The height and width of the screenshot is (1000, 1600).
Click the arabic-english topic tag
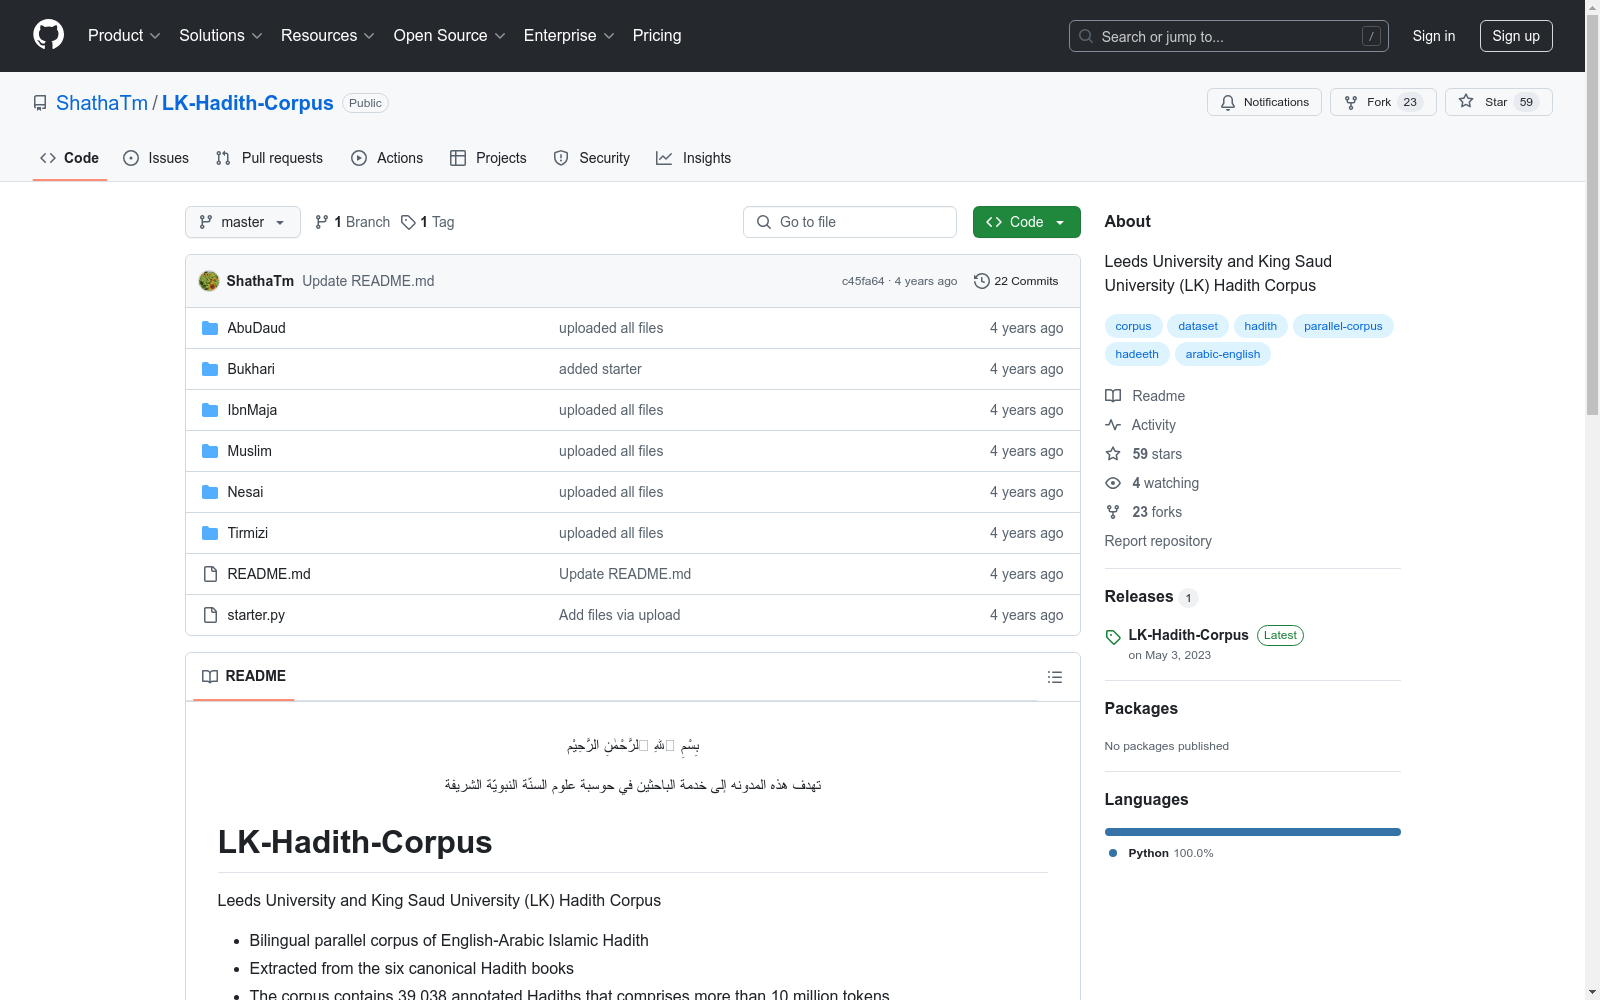(x=1223, y=354)
